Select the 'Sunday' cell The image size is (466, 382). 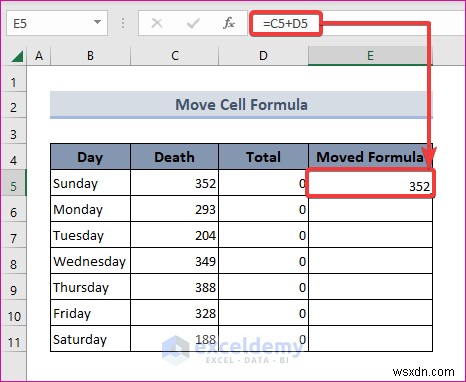pyautogui.click(x=90, y=183)
